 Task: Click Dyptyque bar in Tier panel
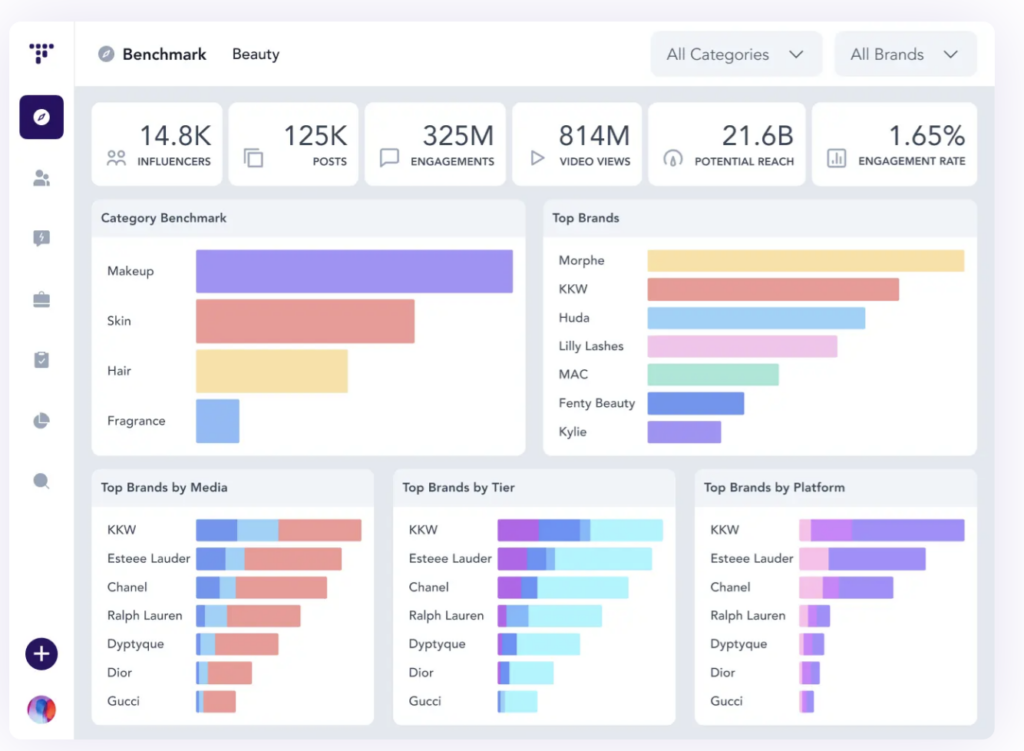pos(539,644)
